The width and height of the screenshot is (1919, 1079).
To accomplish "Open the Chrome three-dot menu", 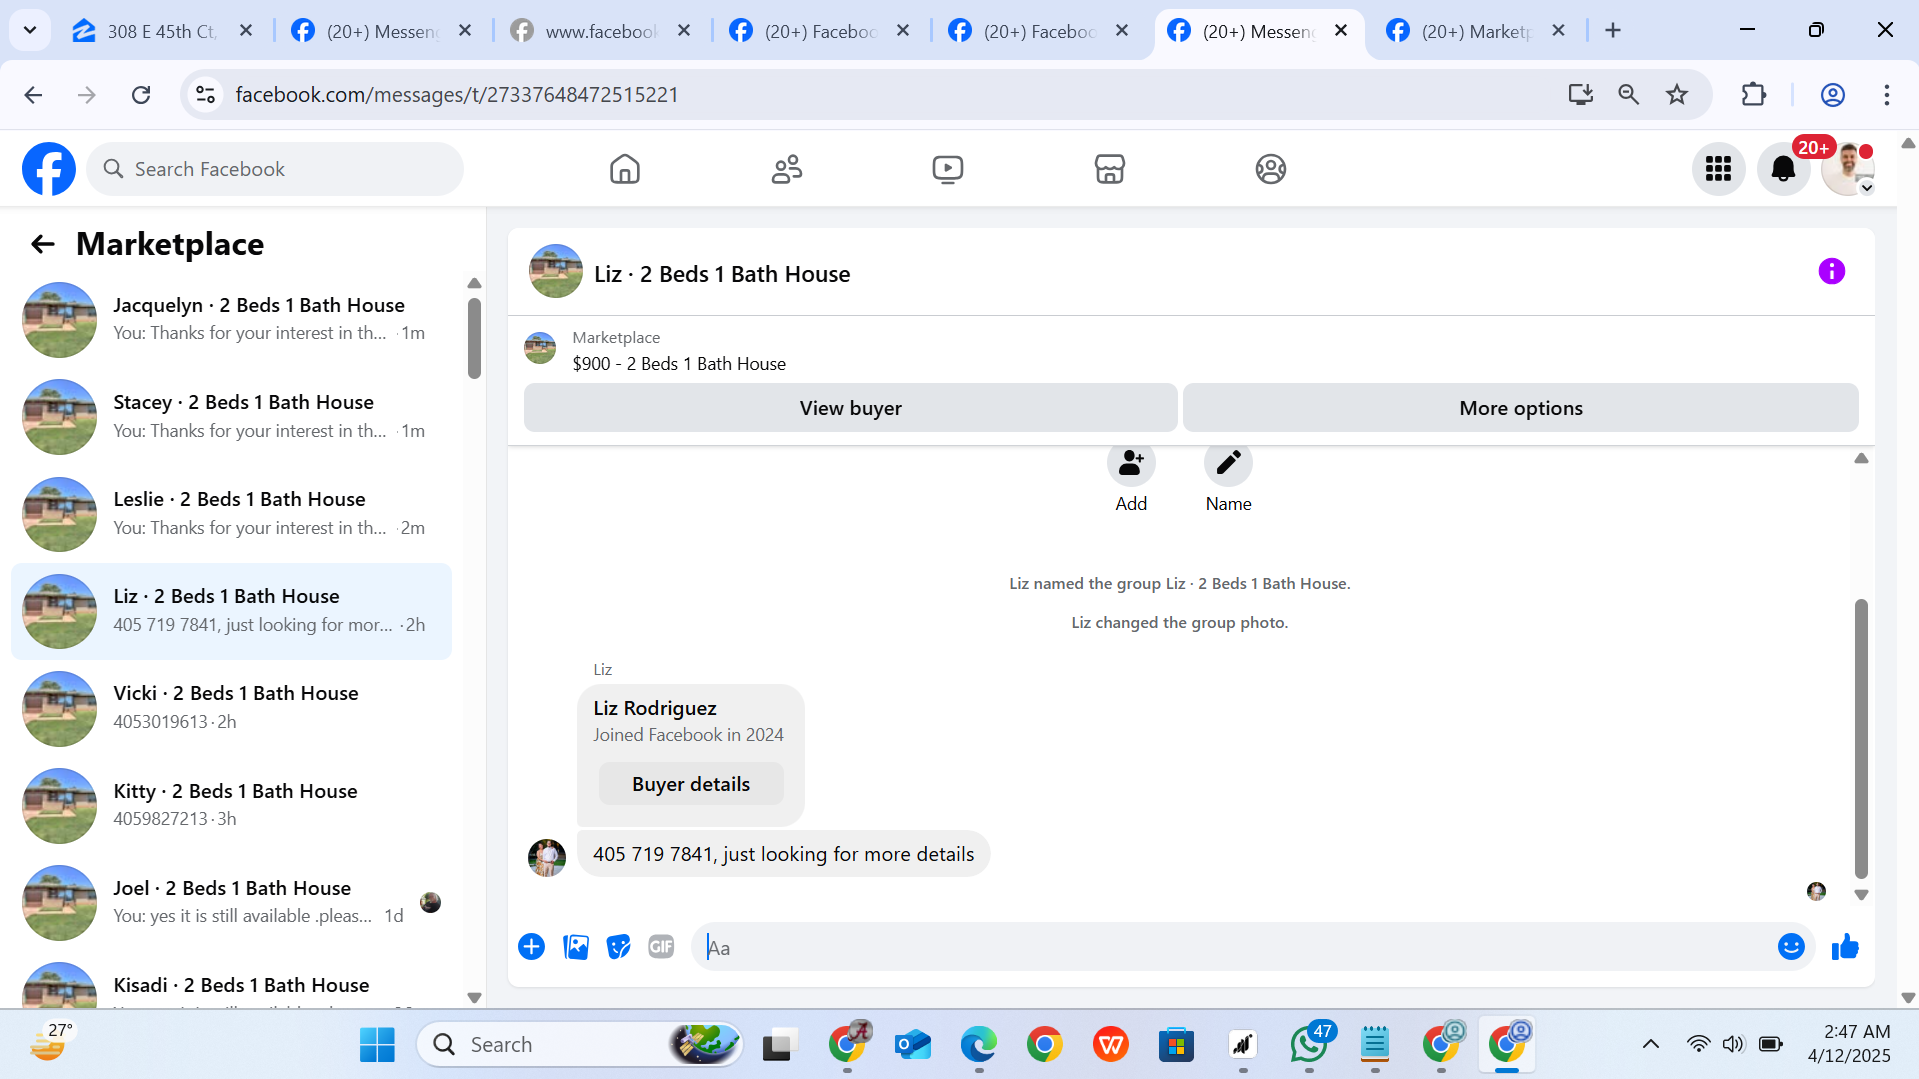I will click(1887, 95).
